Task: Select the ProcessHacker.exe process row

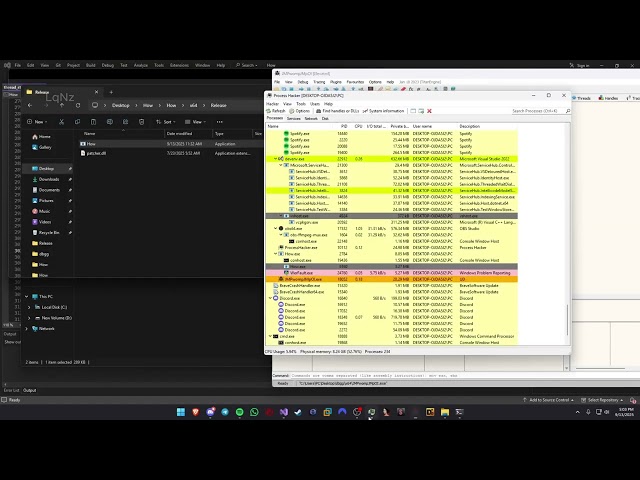Action: [x=391, y=247]
